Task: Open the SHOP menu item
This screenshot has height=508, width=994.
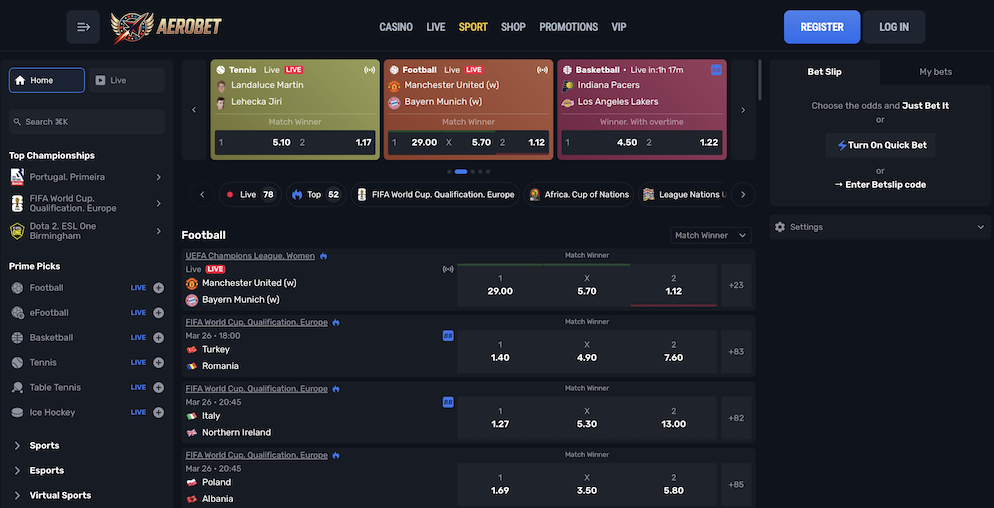Action: tap(513, 27)
